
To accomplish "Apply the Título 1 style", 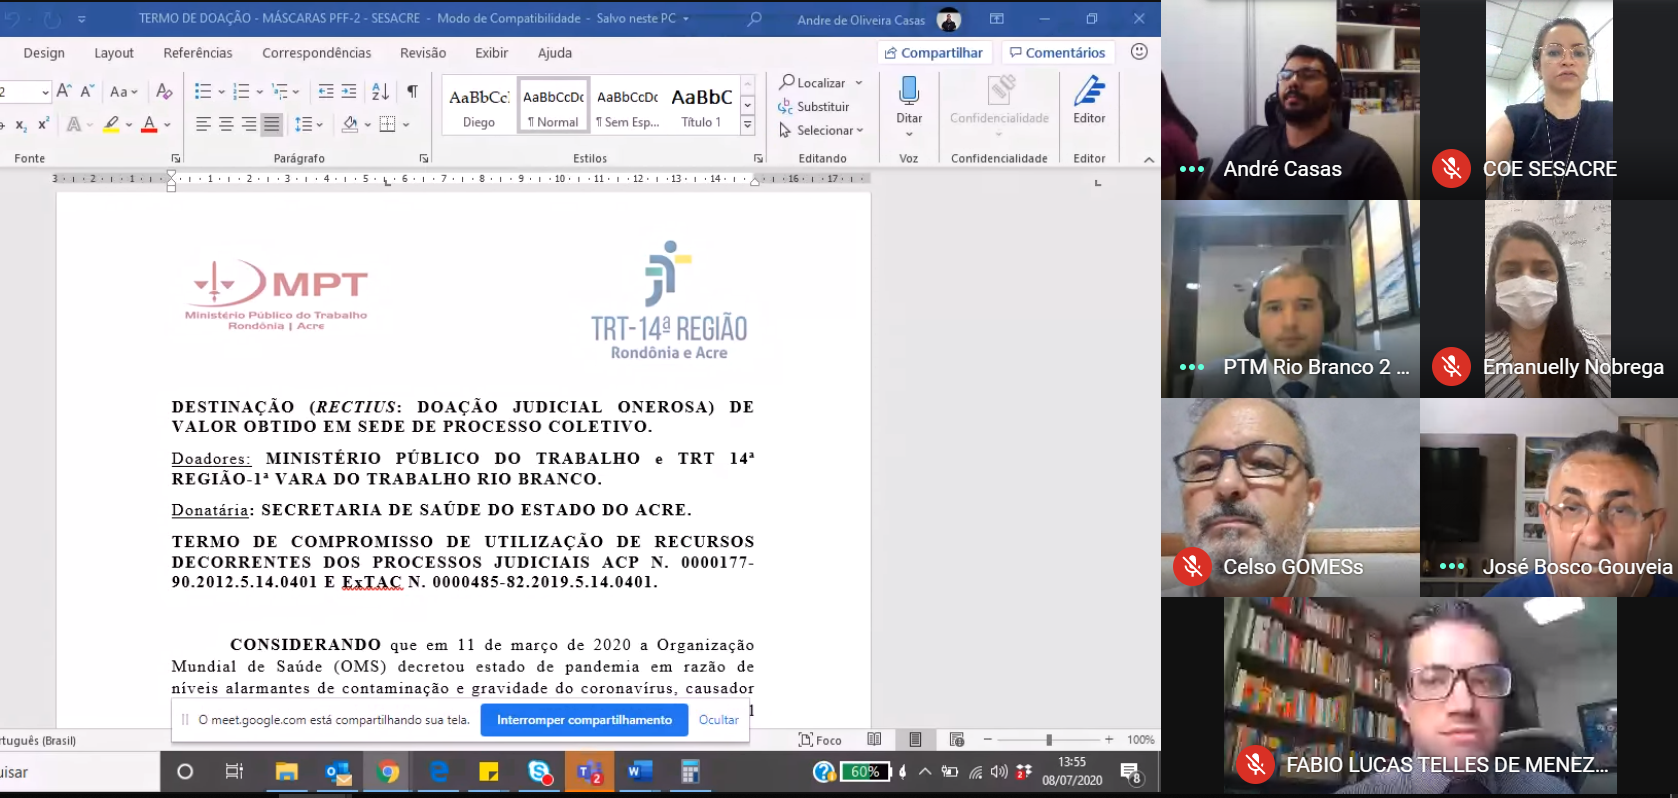I will (701, 105).
